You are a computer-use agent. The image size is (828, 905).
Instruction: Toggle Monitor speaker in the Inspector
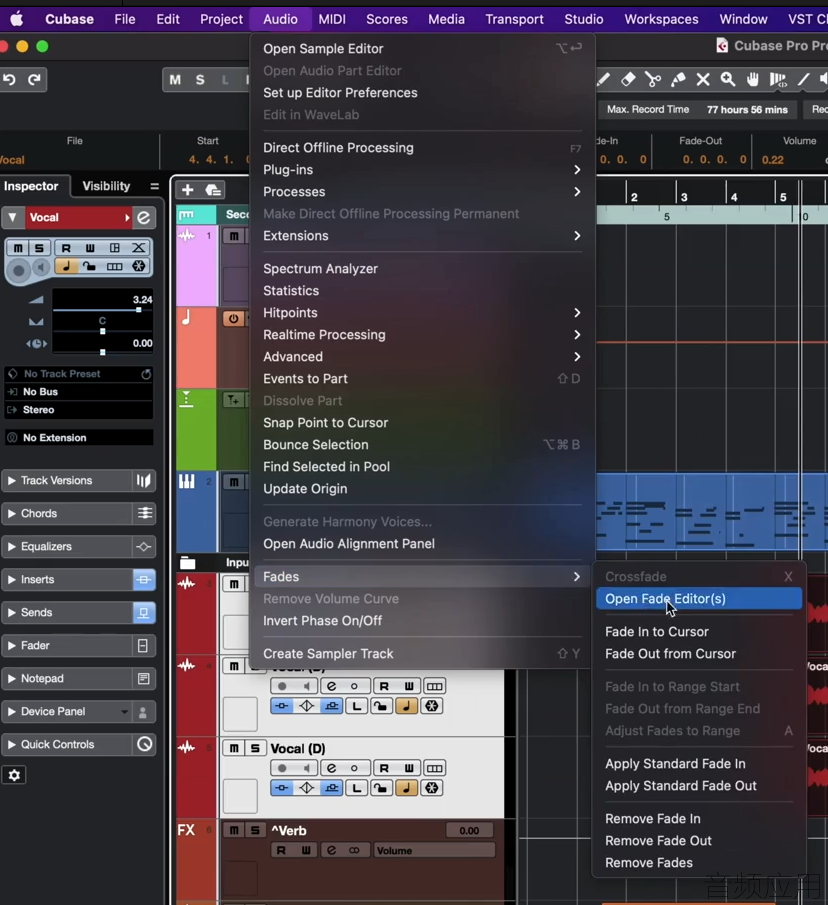[40, 268]
